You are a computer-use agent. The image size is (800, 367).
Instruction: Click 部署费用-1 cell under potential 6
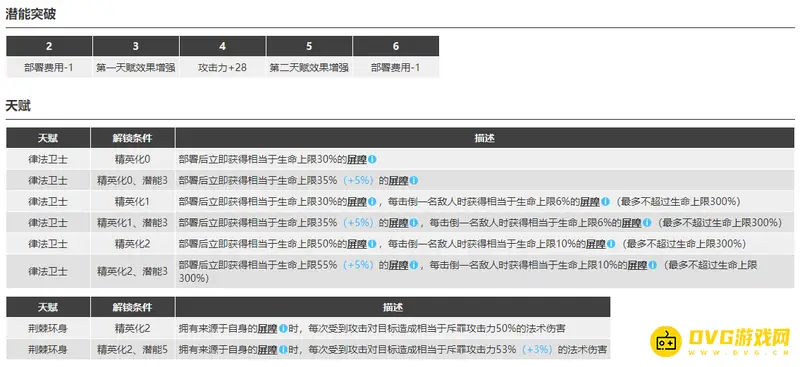point(396,67)
